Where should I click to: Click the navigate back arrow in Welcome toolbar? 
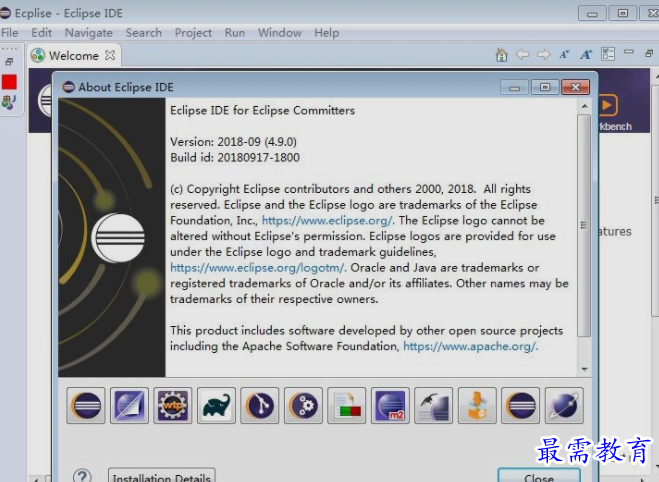pyautogui.click(x=522, y=55)
